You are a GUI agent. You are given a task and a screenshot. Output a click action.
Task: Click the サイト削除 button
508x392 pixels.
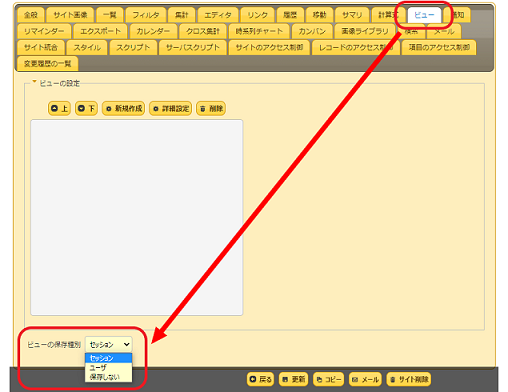click(x=409, y=379)
